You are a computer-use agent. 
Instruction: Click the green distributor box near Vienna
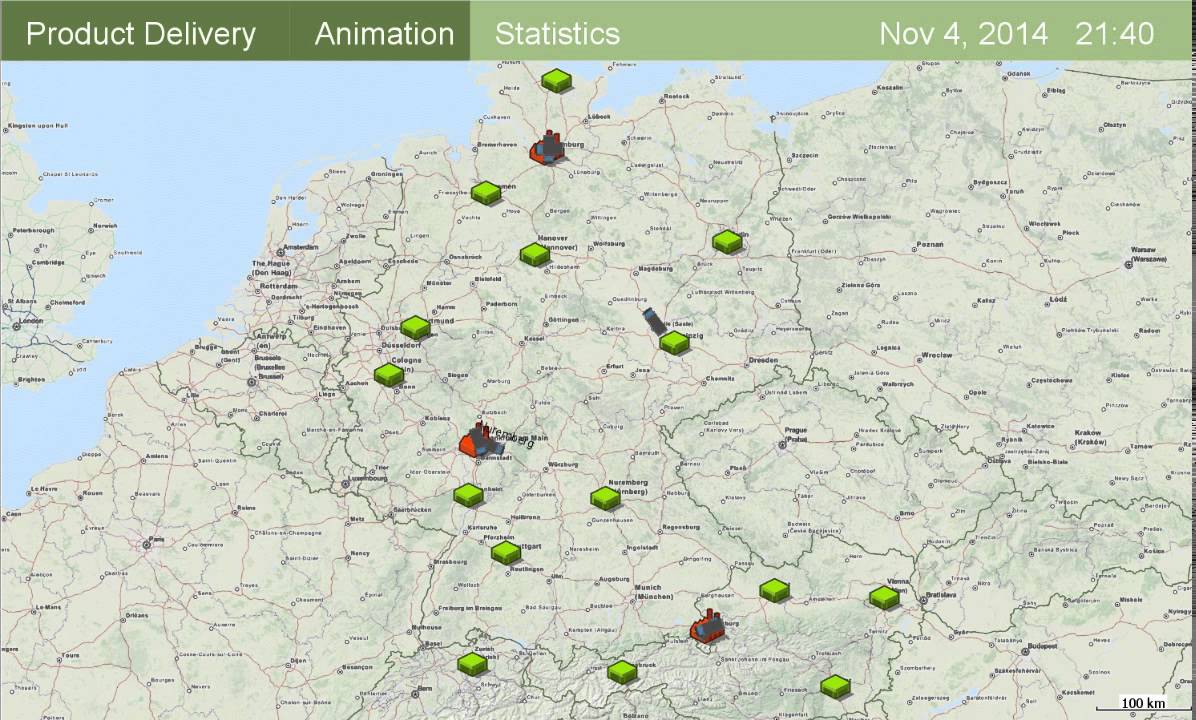[884, 598]
